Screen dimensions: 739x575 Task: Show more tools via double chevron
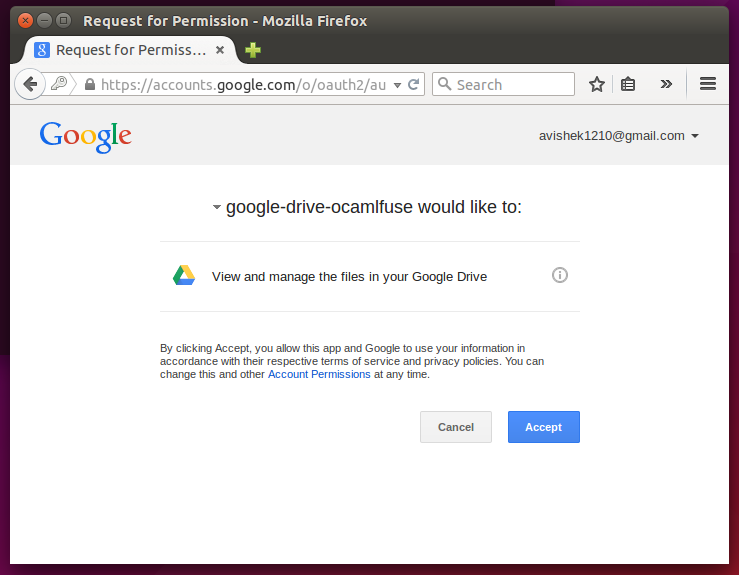click(666, 84)
